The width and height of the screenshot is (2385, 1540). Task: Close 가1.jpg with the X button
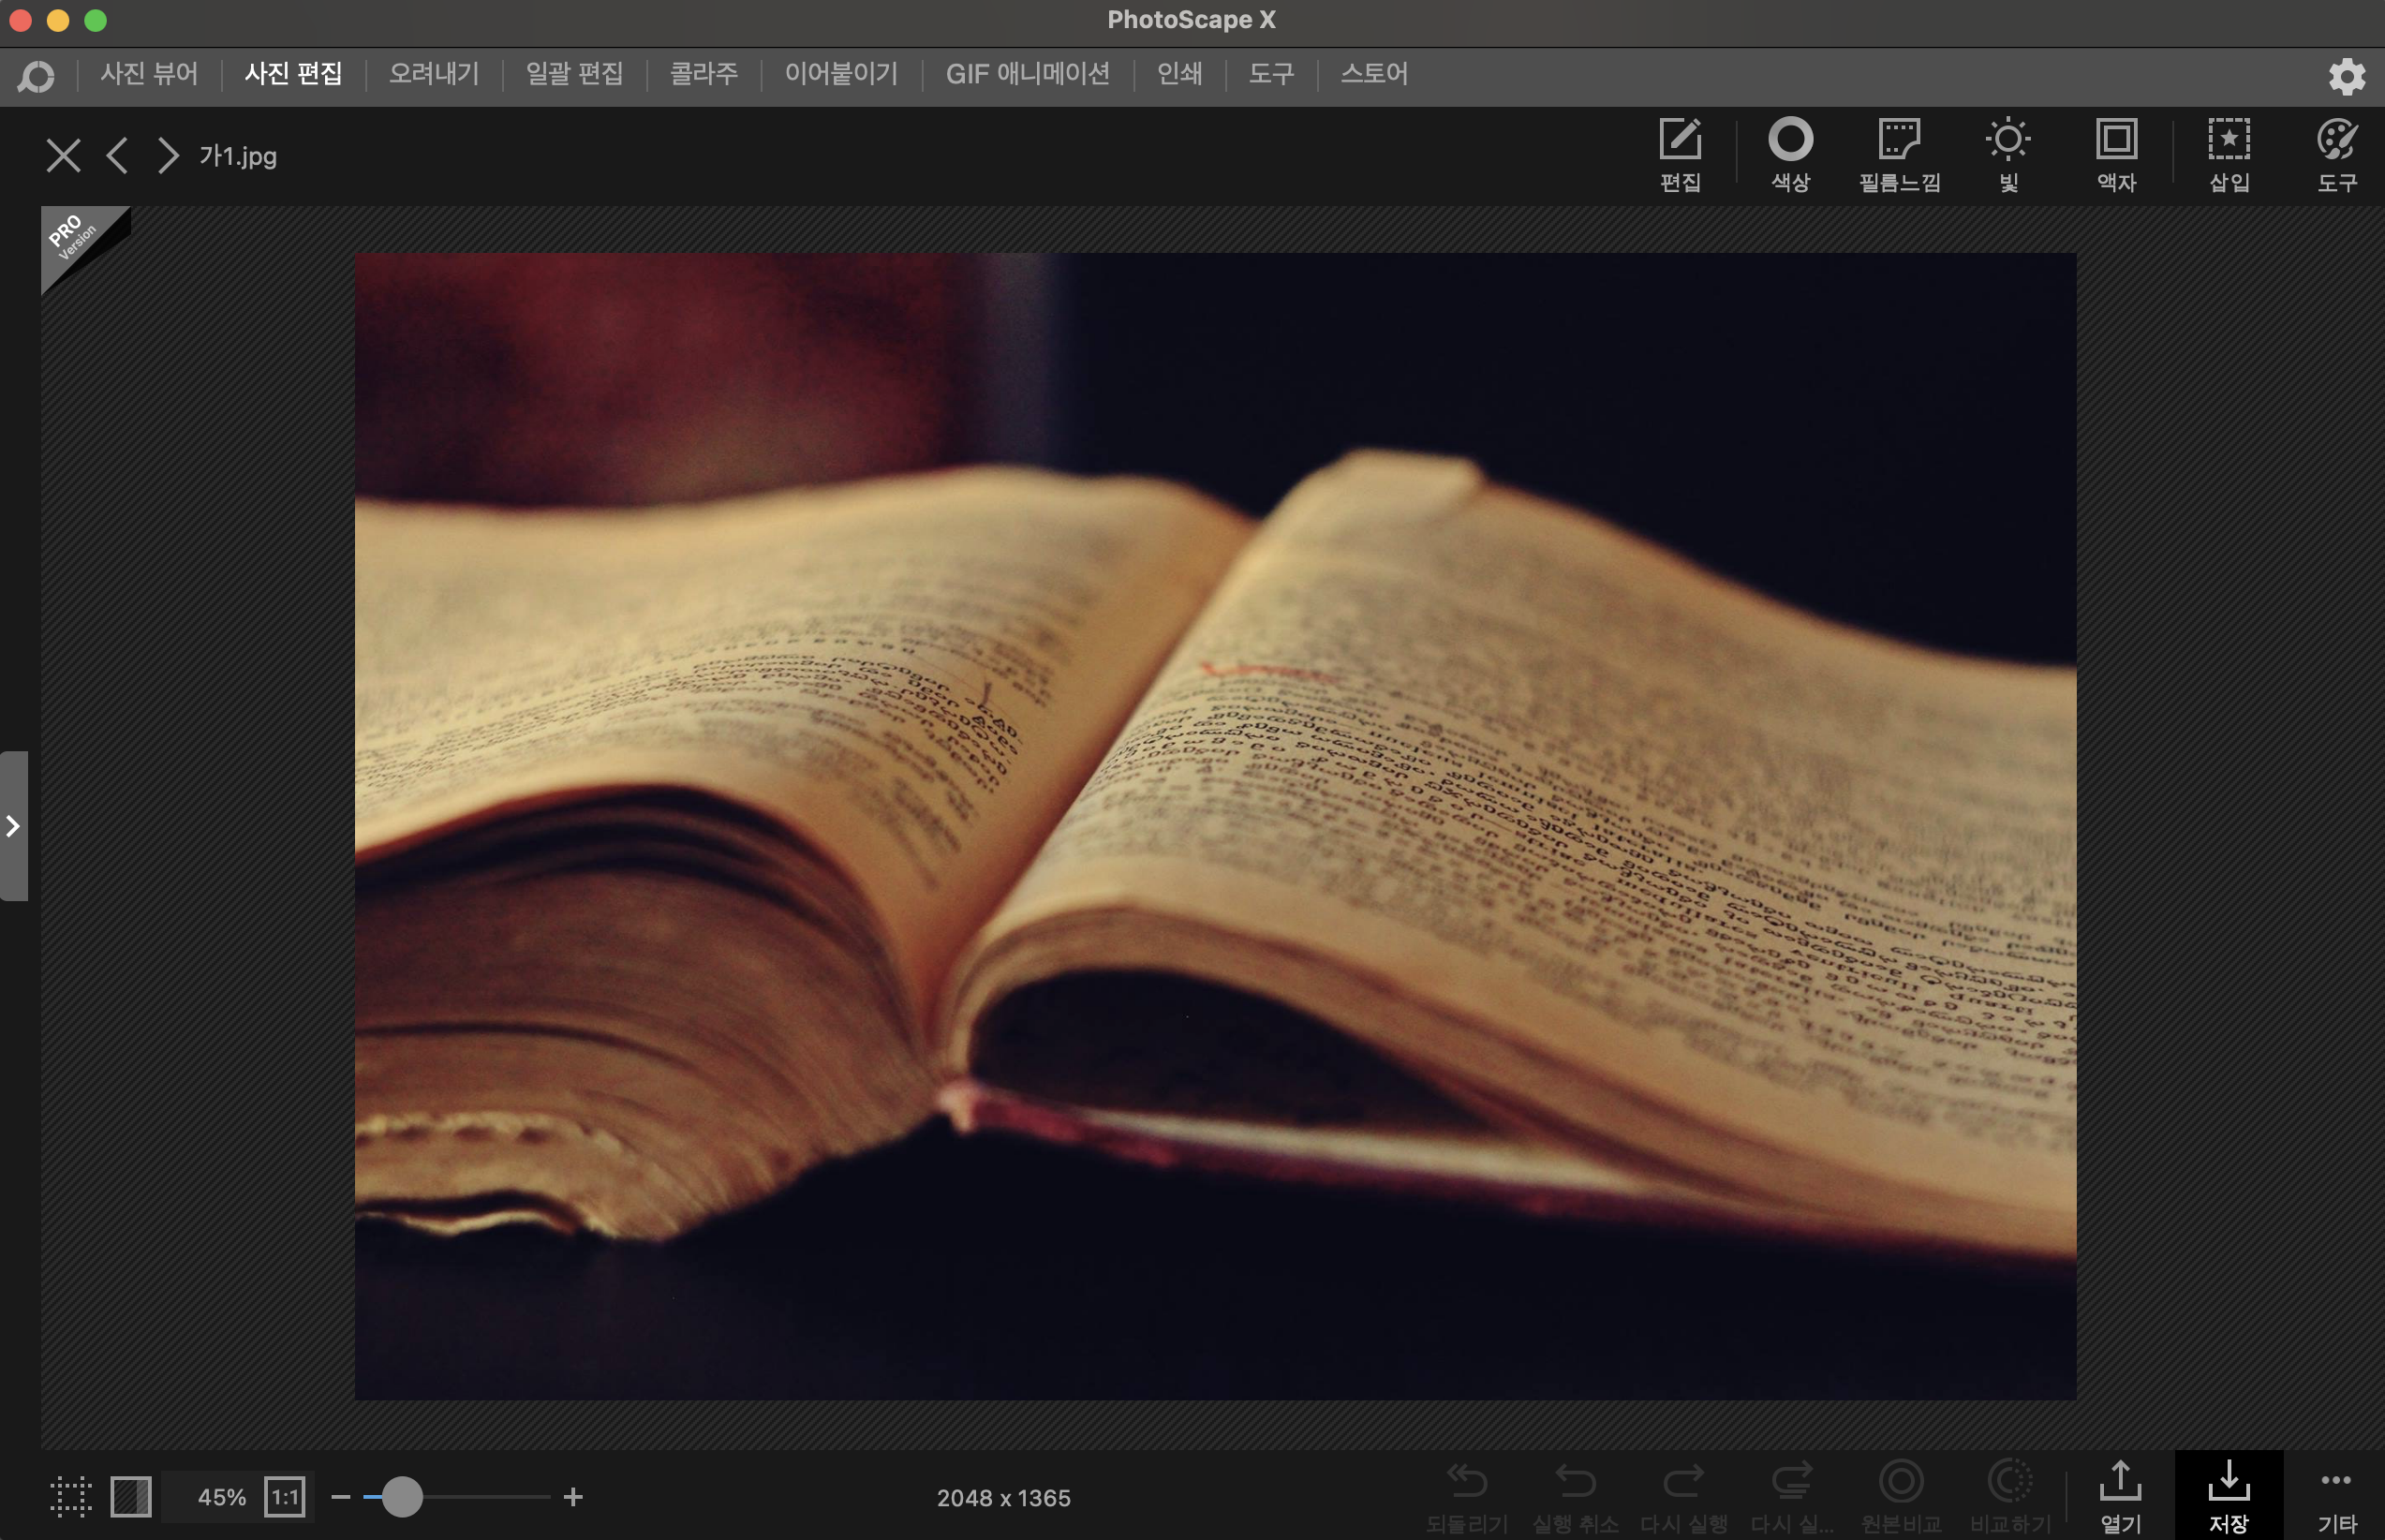coord(63,155)
